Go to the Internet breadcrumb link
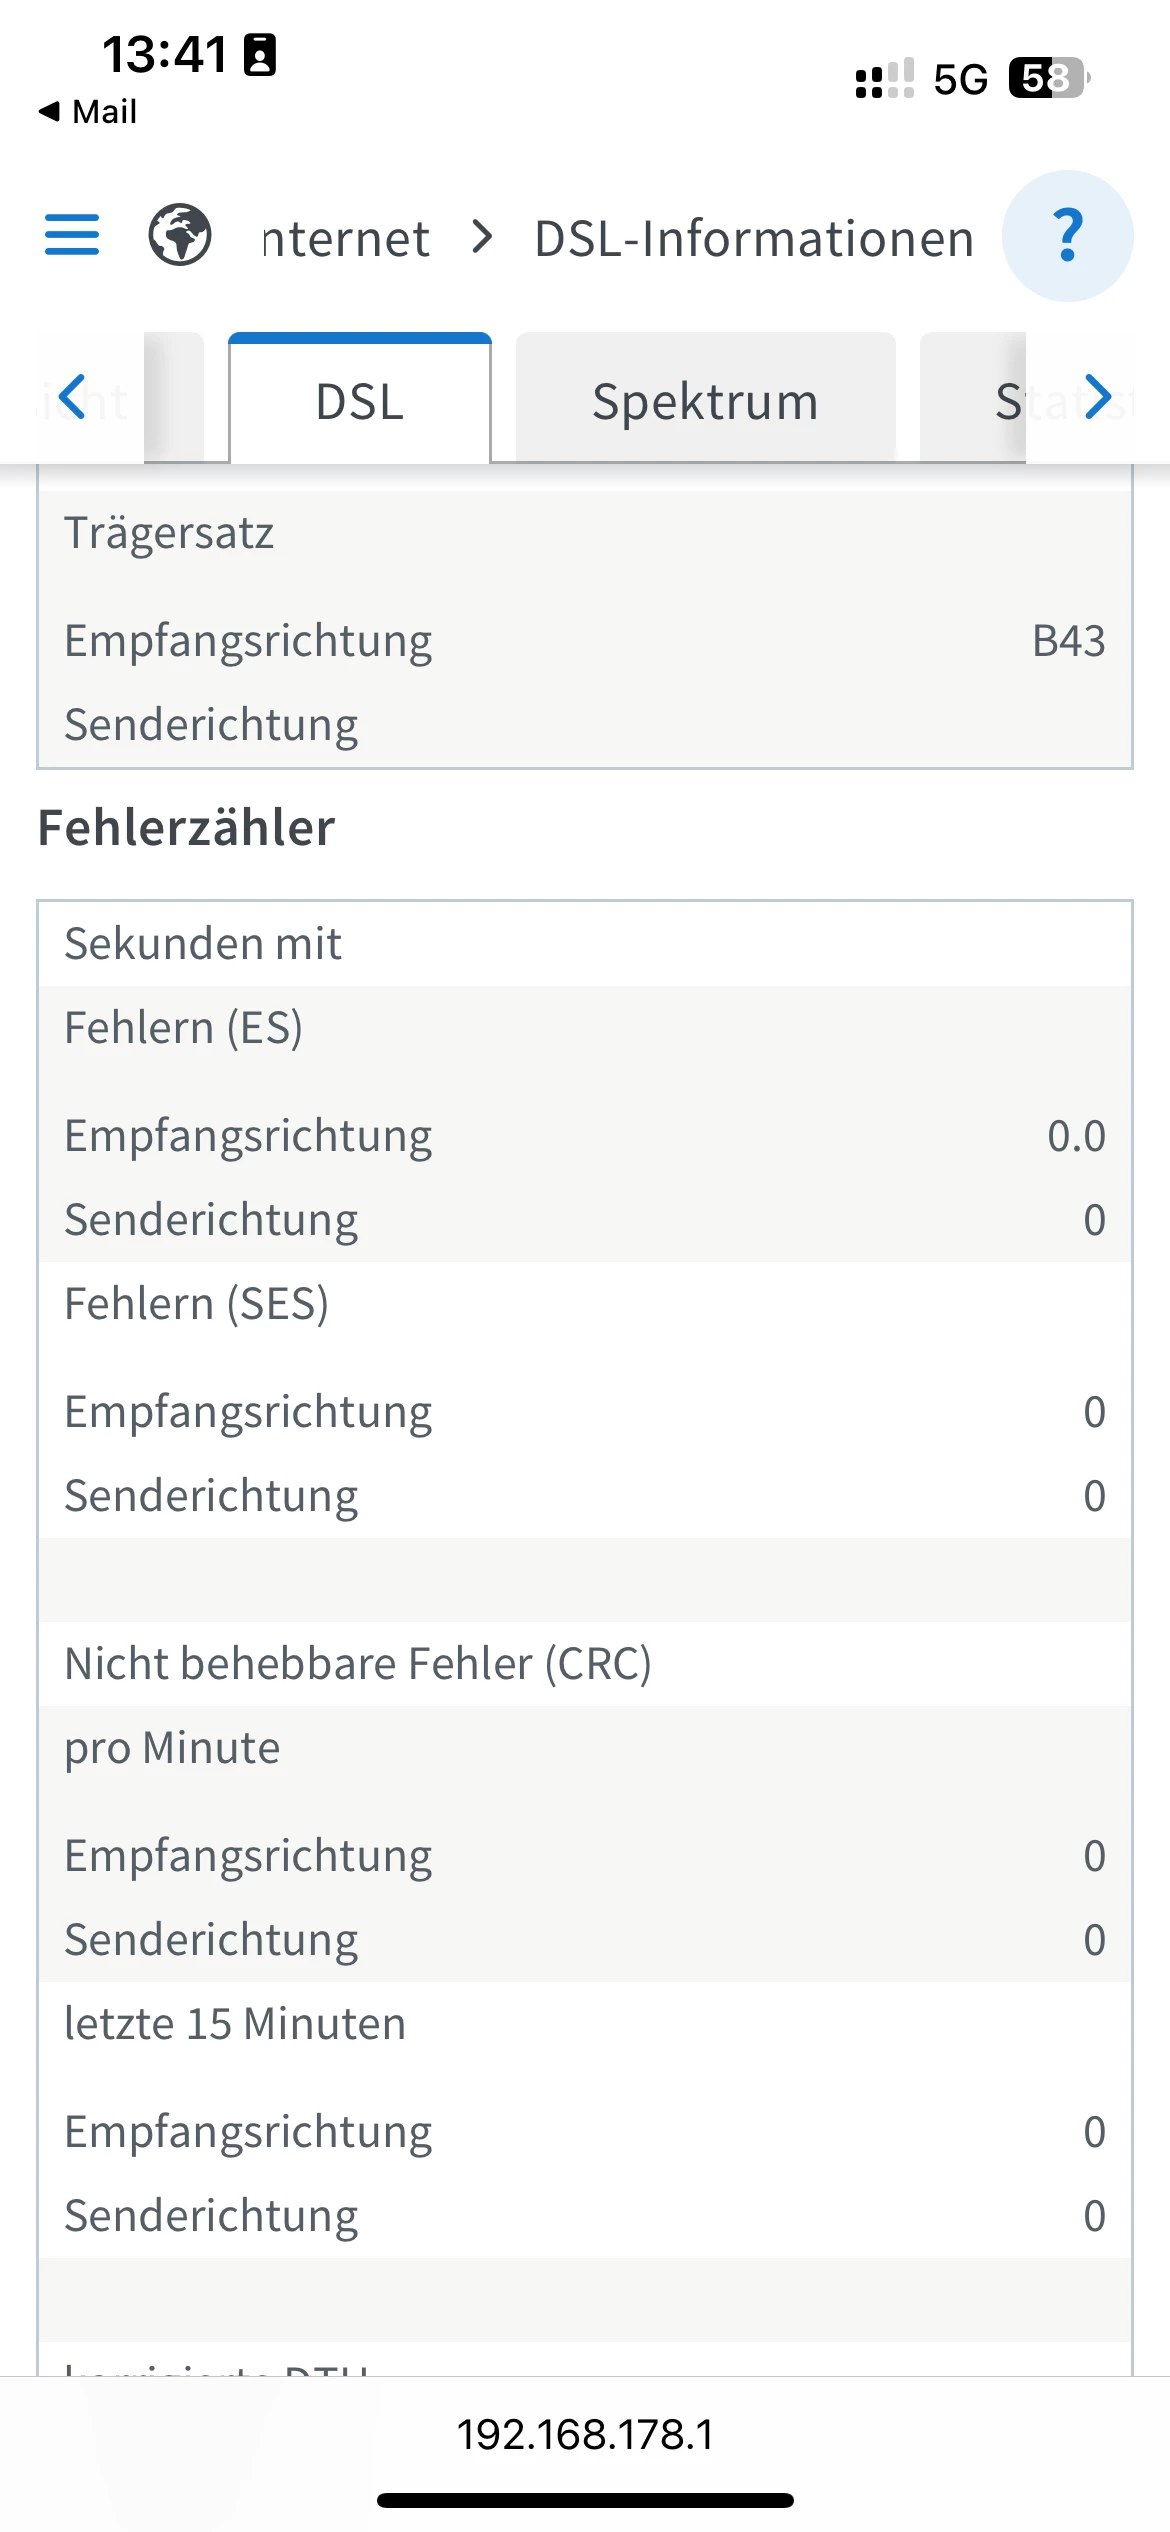 pos(346,239)
